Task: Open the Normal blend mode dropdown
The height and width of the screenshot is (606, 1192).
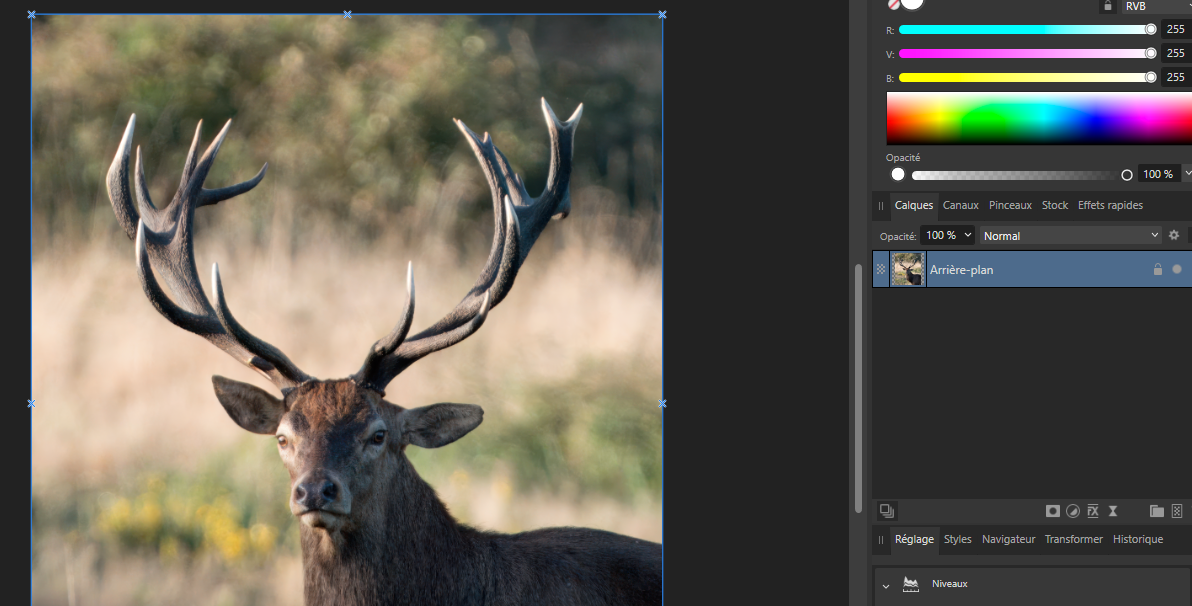Action: pyautogui.click(x=1070, y=236)
